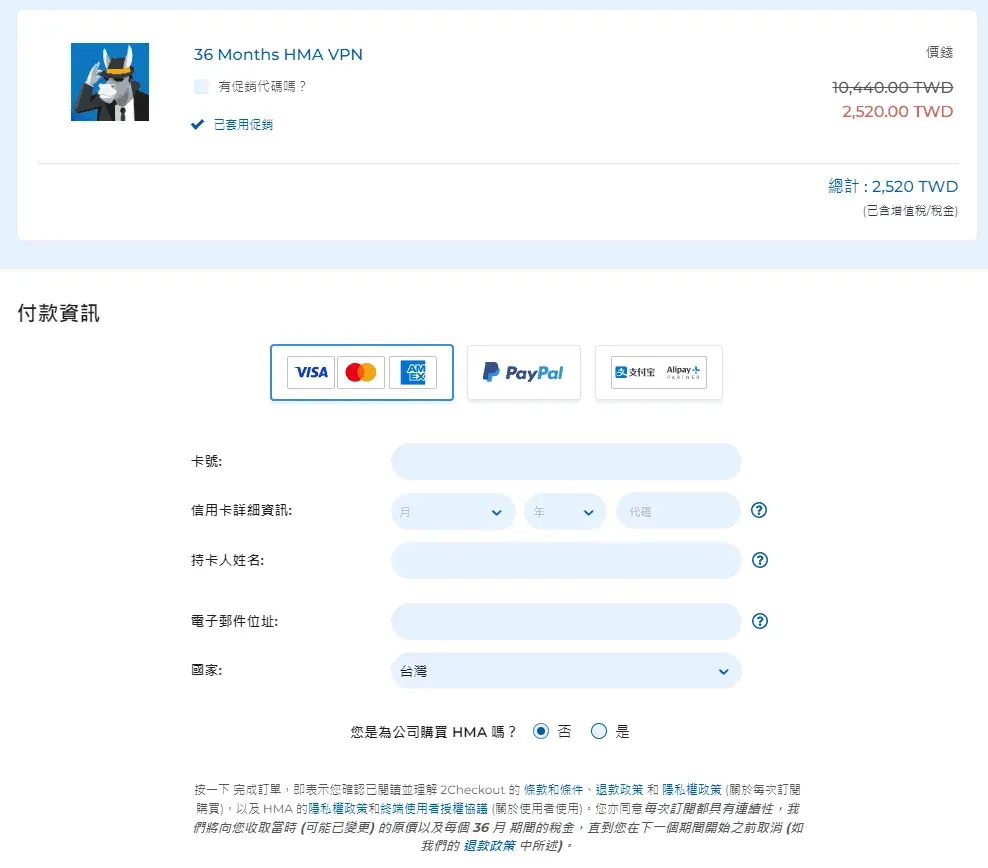This screenshot has height=868, width=988.
Task: Select 是 for company purchase question
Action: pyautogui.click(x=599, y=731)
